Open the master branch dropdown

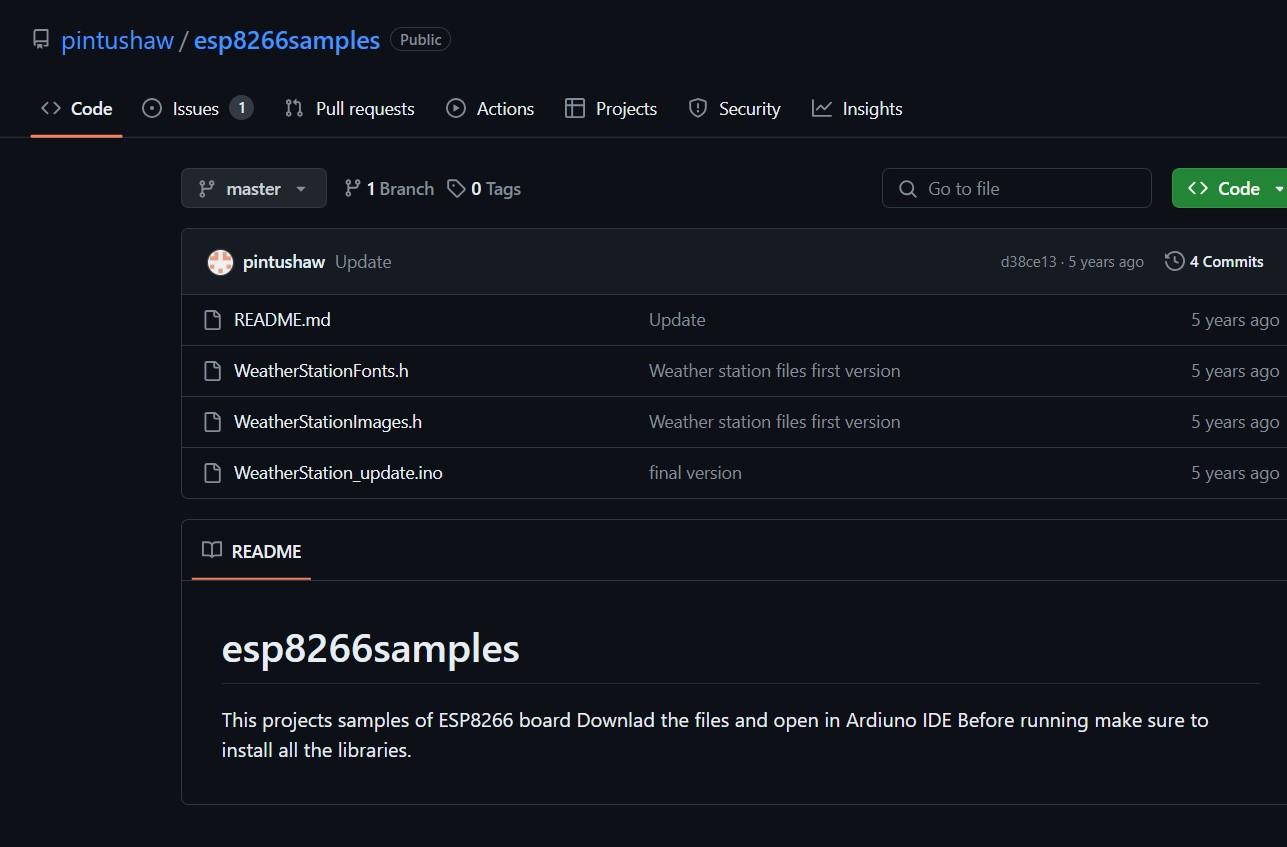tap(254, 188)
